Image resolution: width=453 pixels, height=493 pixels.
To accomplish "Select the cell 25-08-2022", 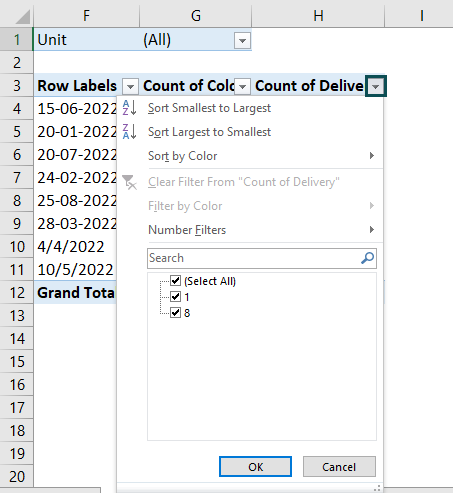I will [75, 201].
